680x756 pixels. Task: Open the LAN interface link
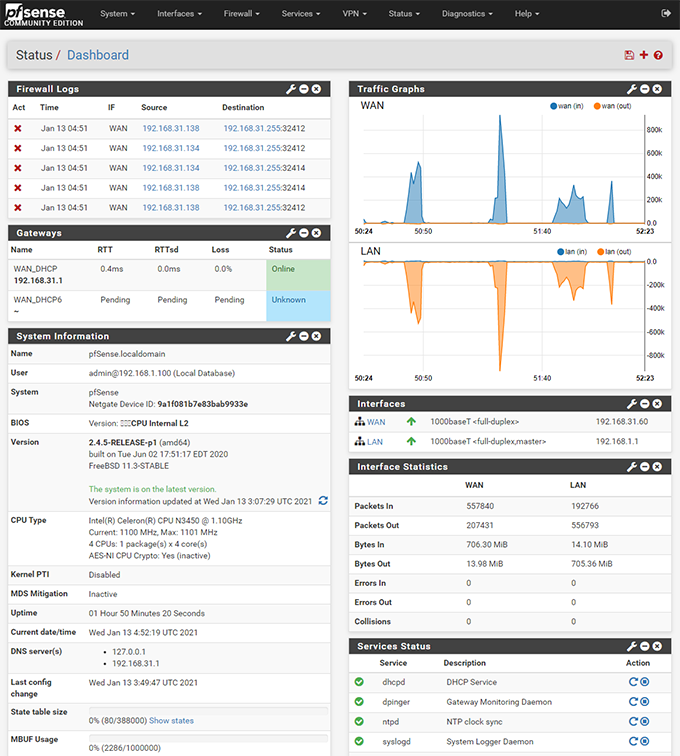click(375, 442)
